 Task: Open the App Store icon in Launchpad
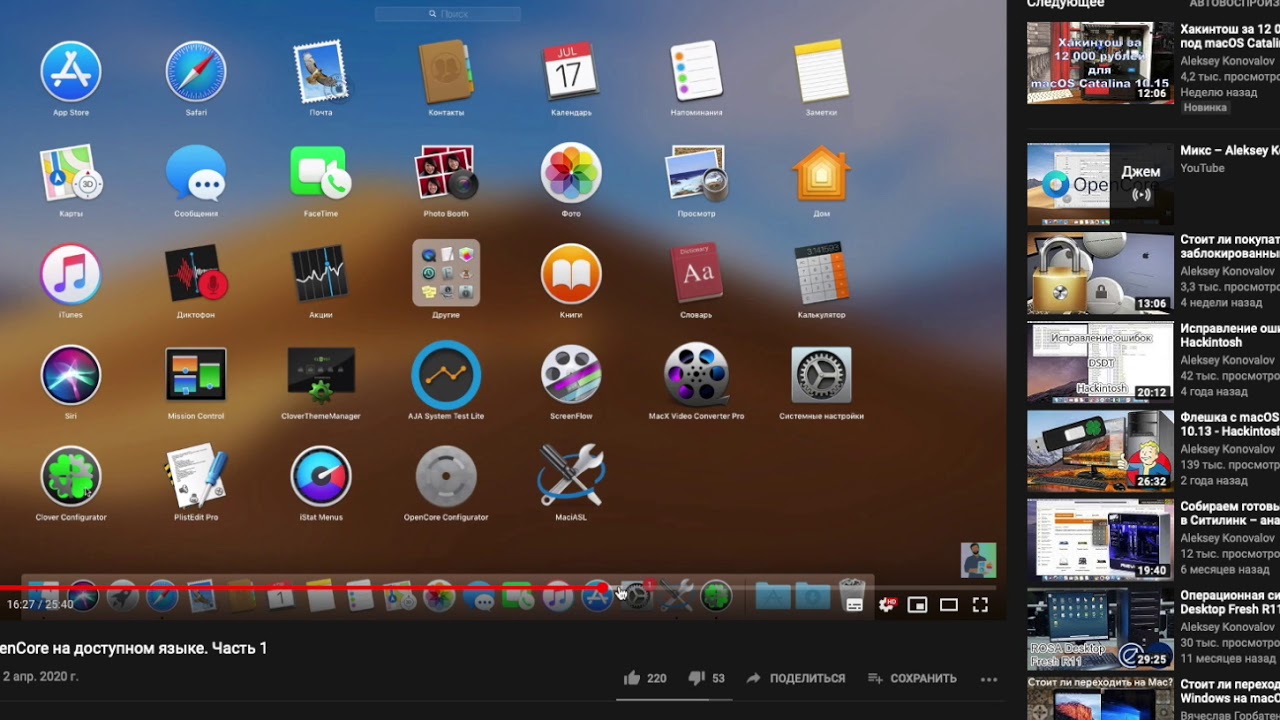tap(71, 72)
